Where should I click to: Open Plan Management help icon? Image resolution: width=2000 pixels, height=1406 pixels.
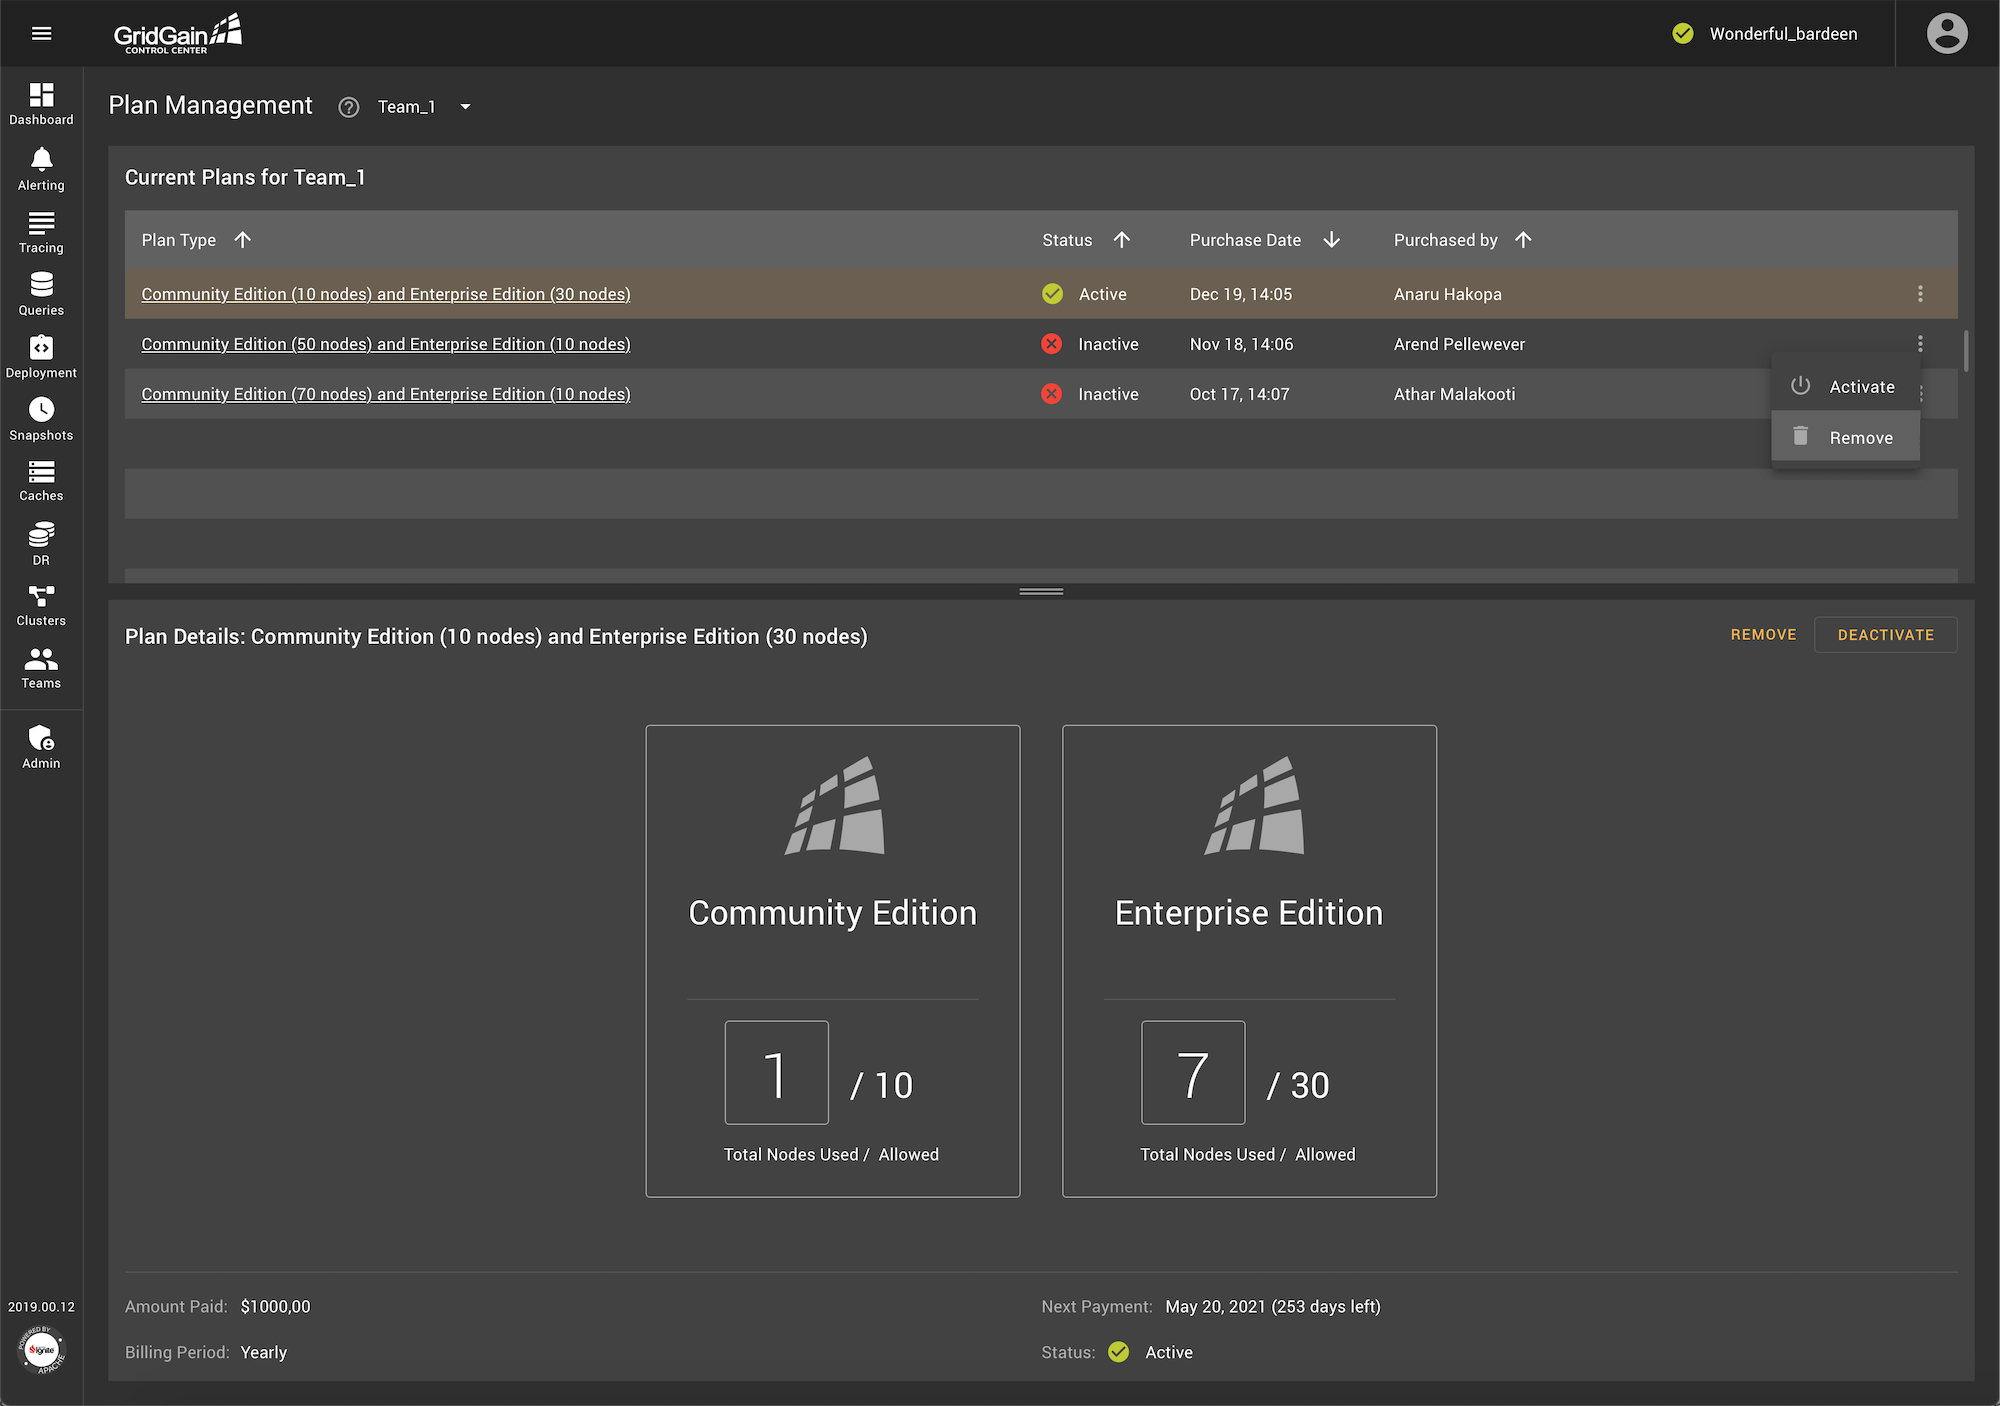(348, 107)
